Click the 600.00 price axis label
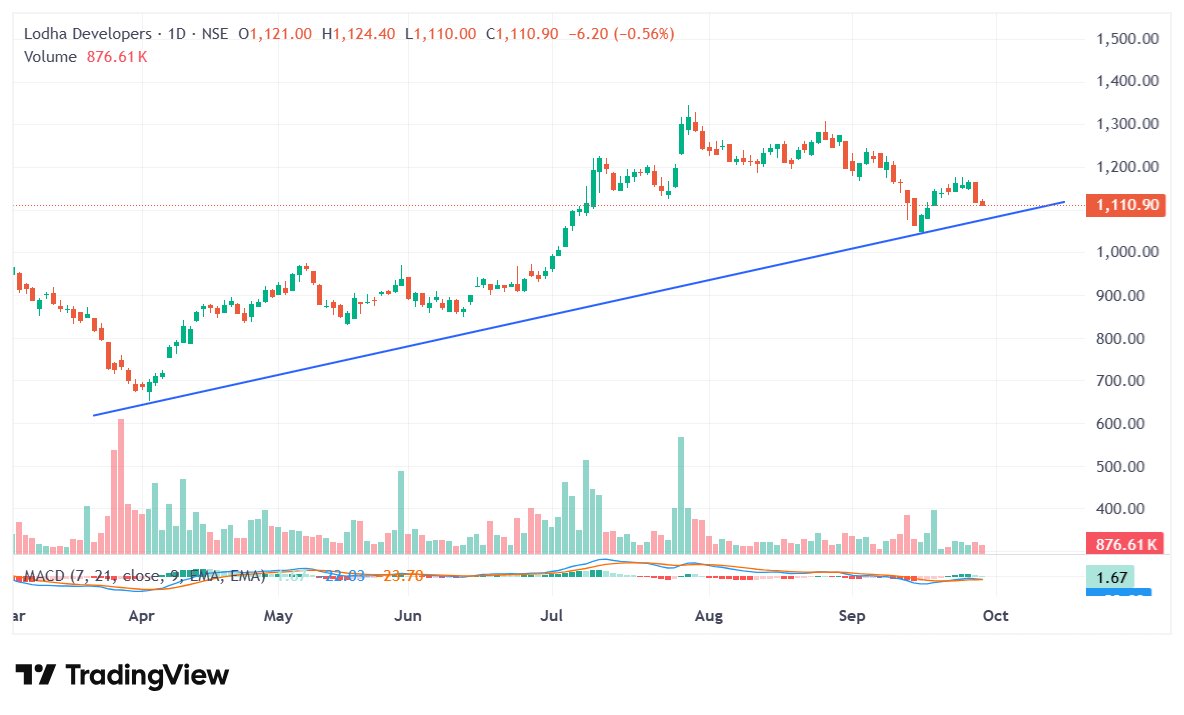Viewport: 1184px width, 715px height. coord(1121,424)
